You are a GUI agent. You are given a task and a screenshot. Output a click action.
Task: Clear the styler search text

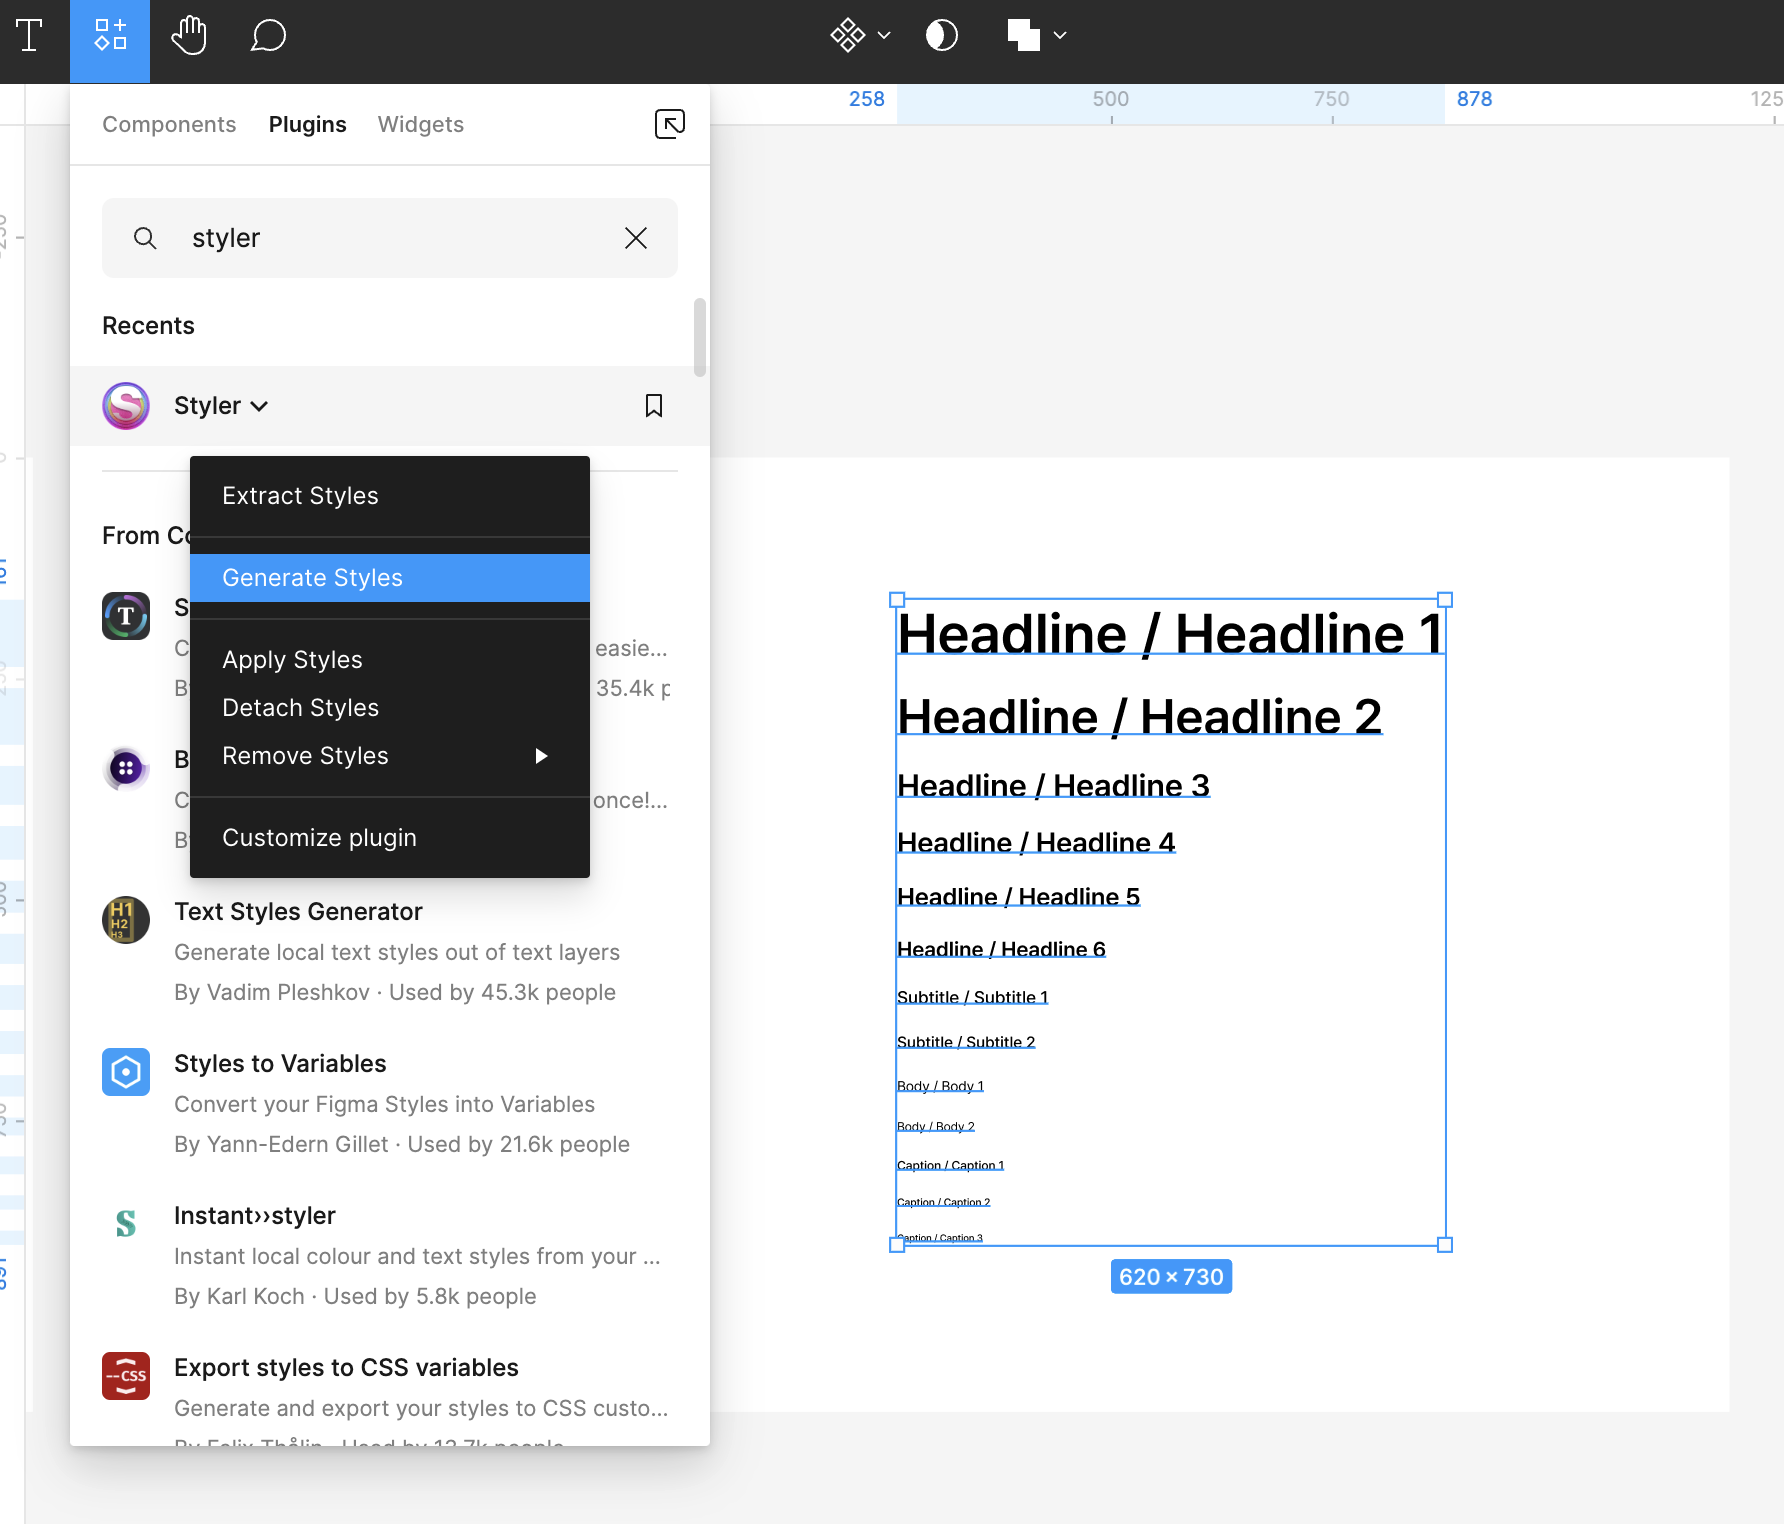(636, 238)
